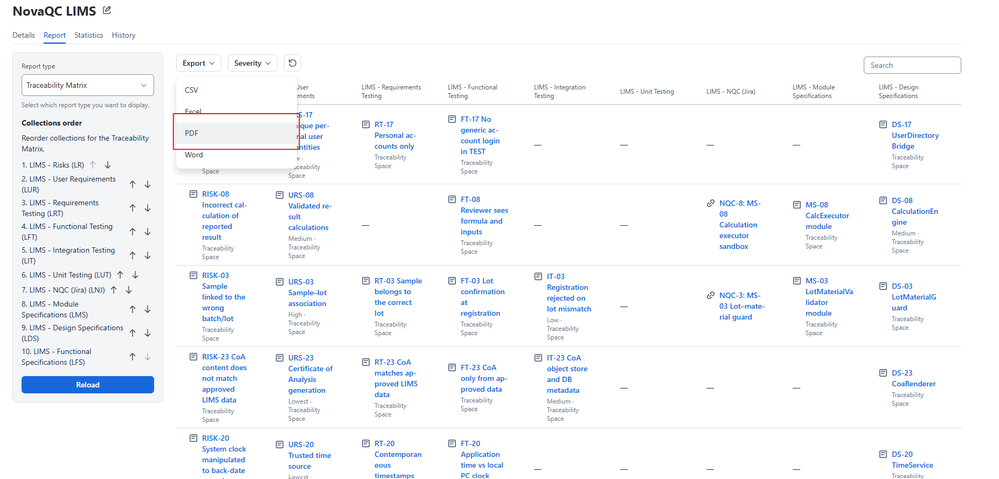
Task: Choose CSV from the Export menu
Action: (x=236, y=90)
